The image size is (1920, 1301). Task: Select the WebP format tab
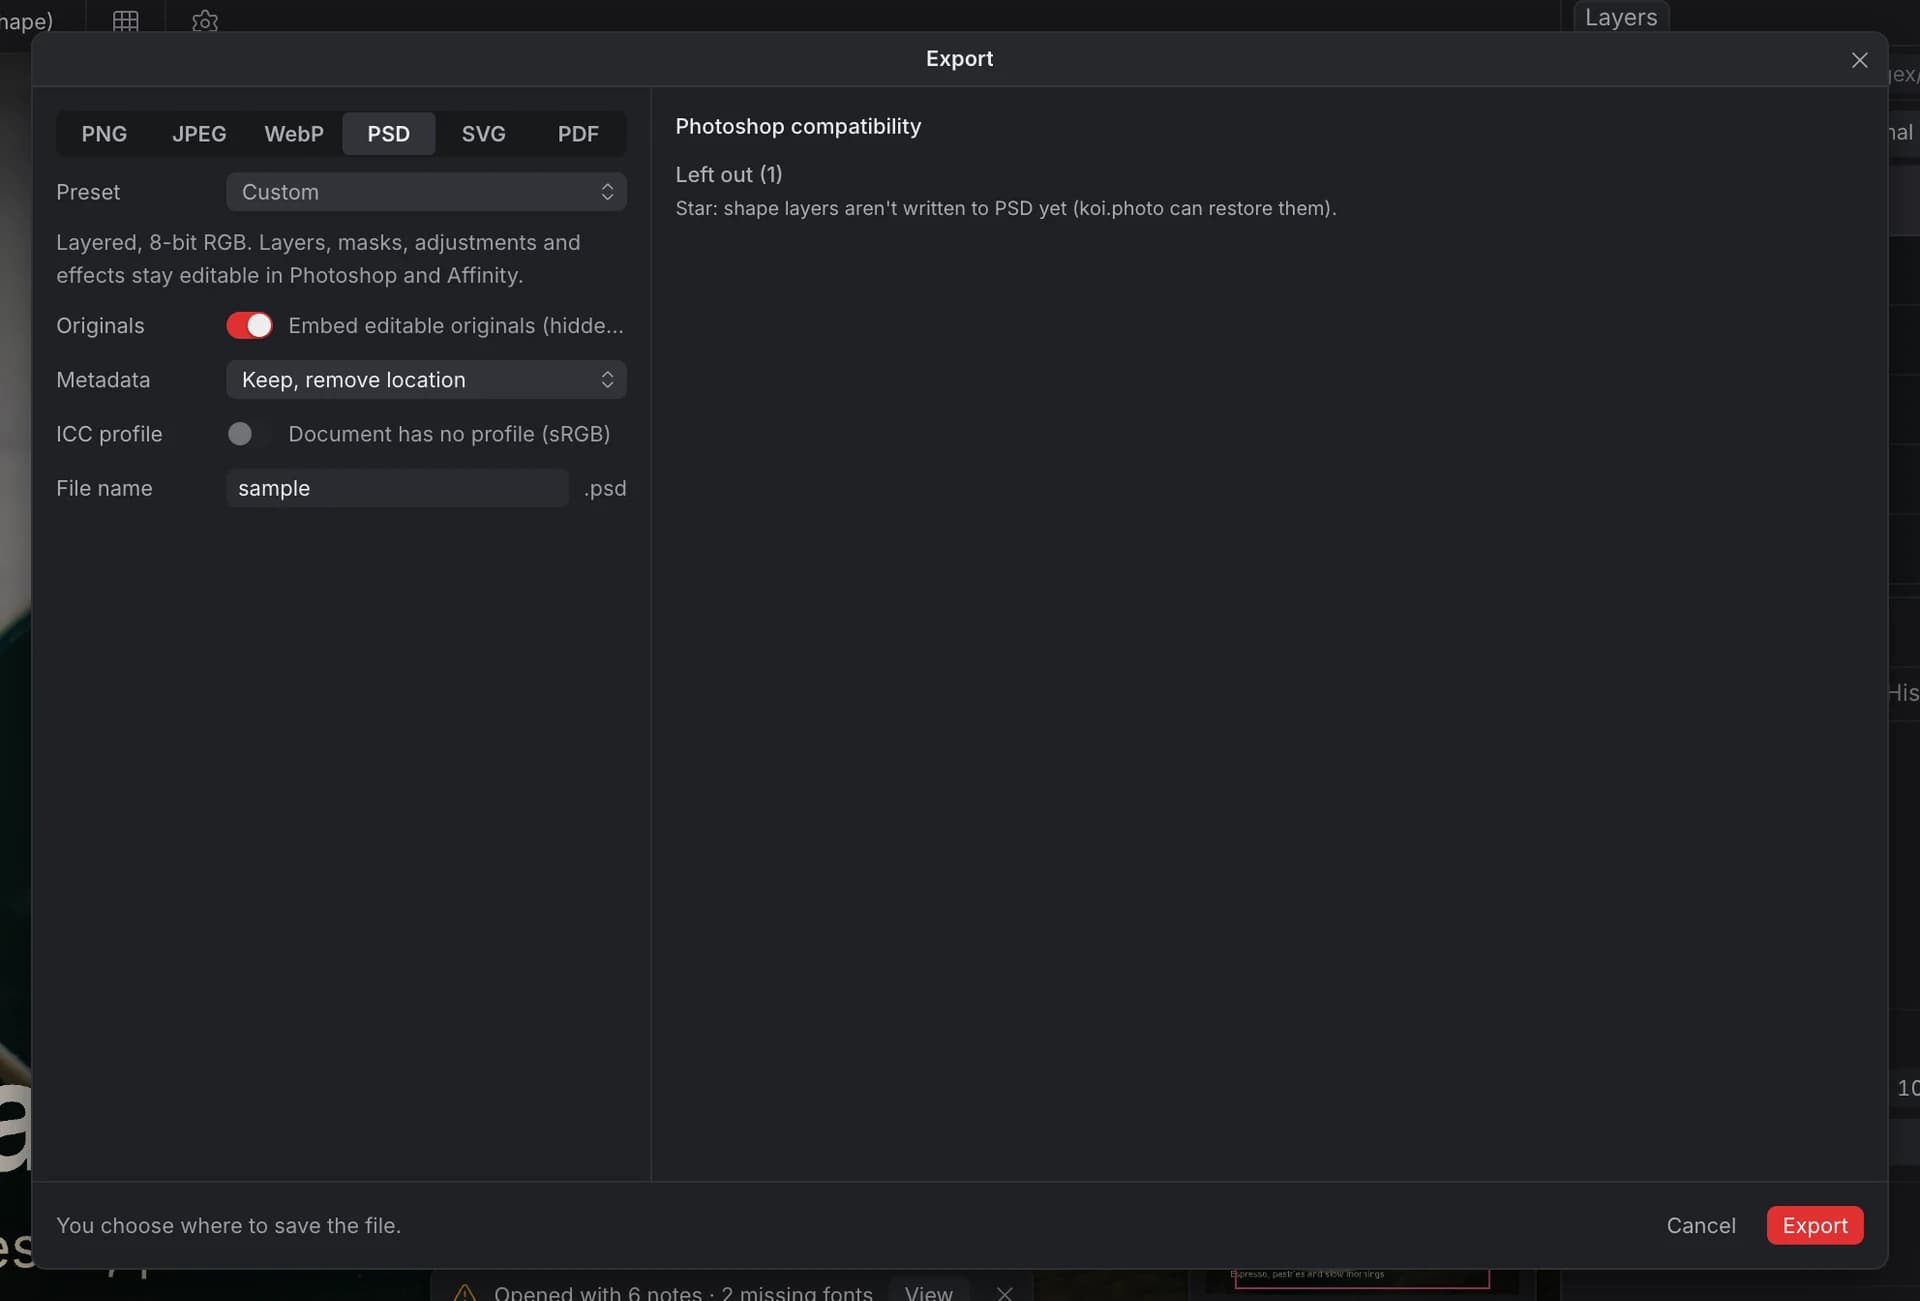point(294,133)
